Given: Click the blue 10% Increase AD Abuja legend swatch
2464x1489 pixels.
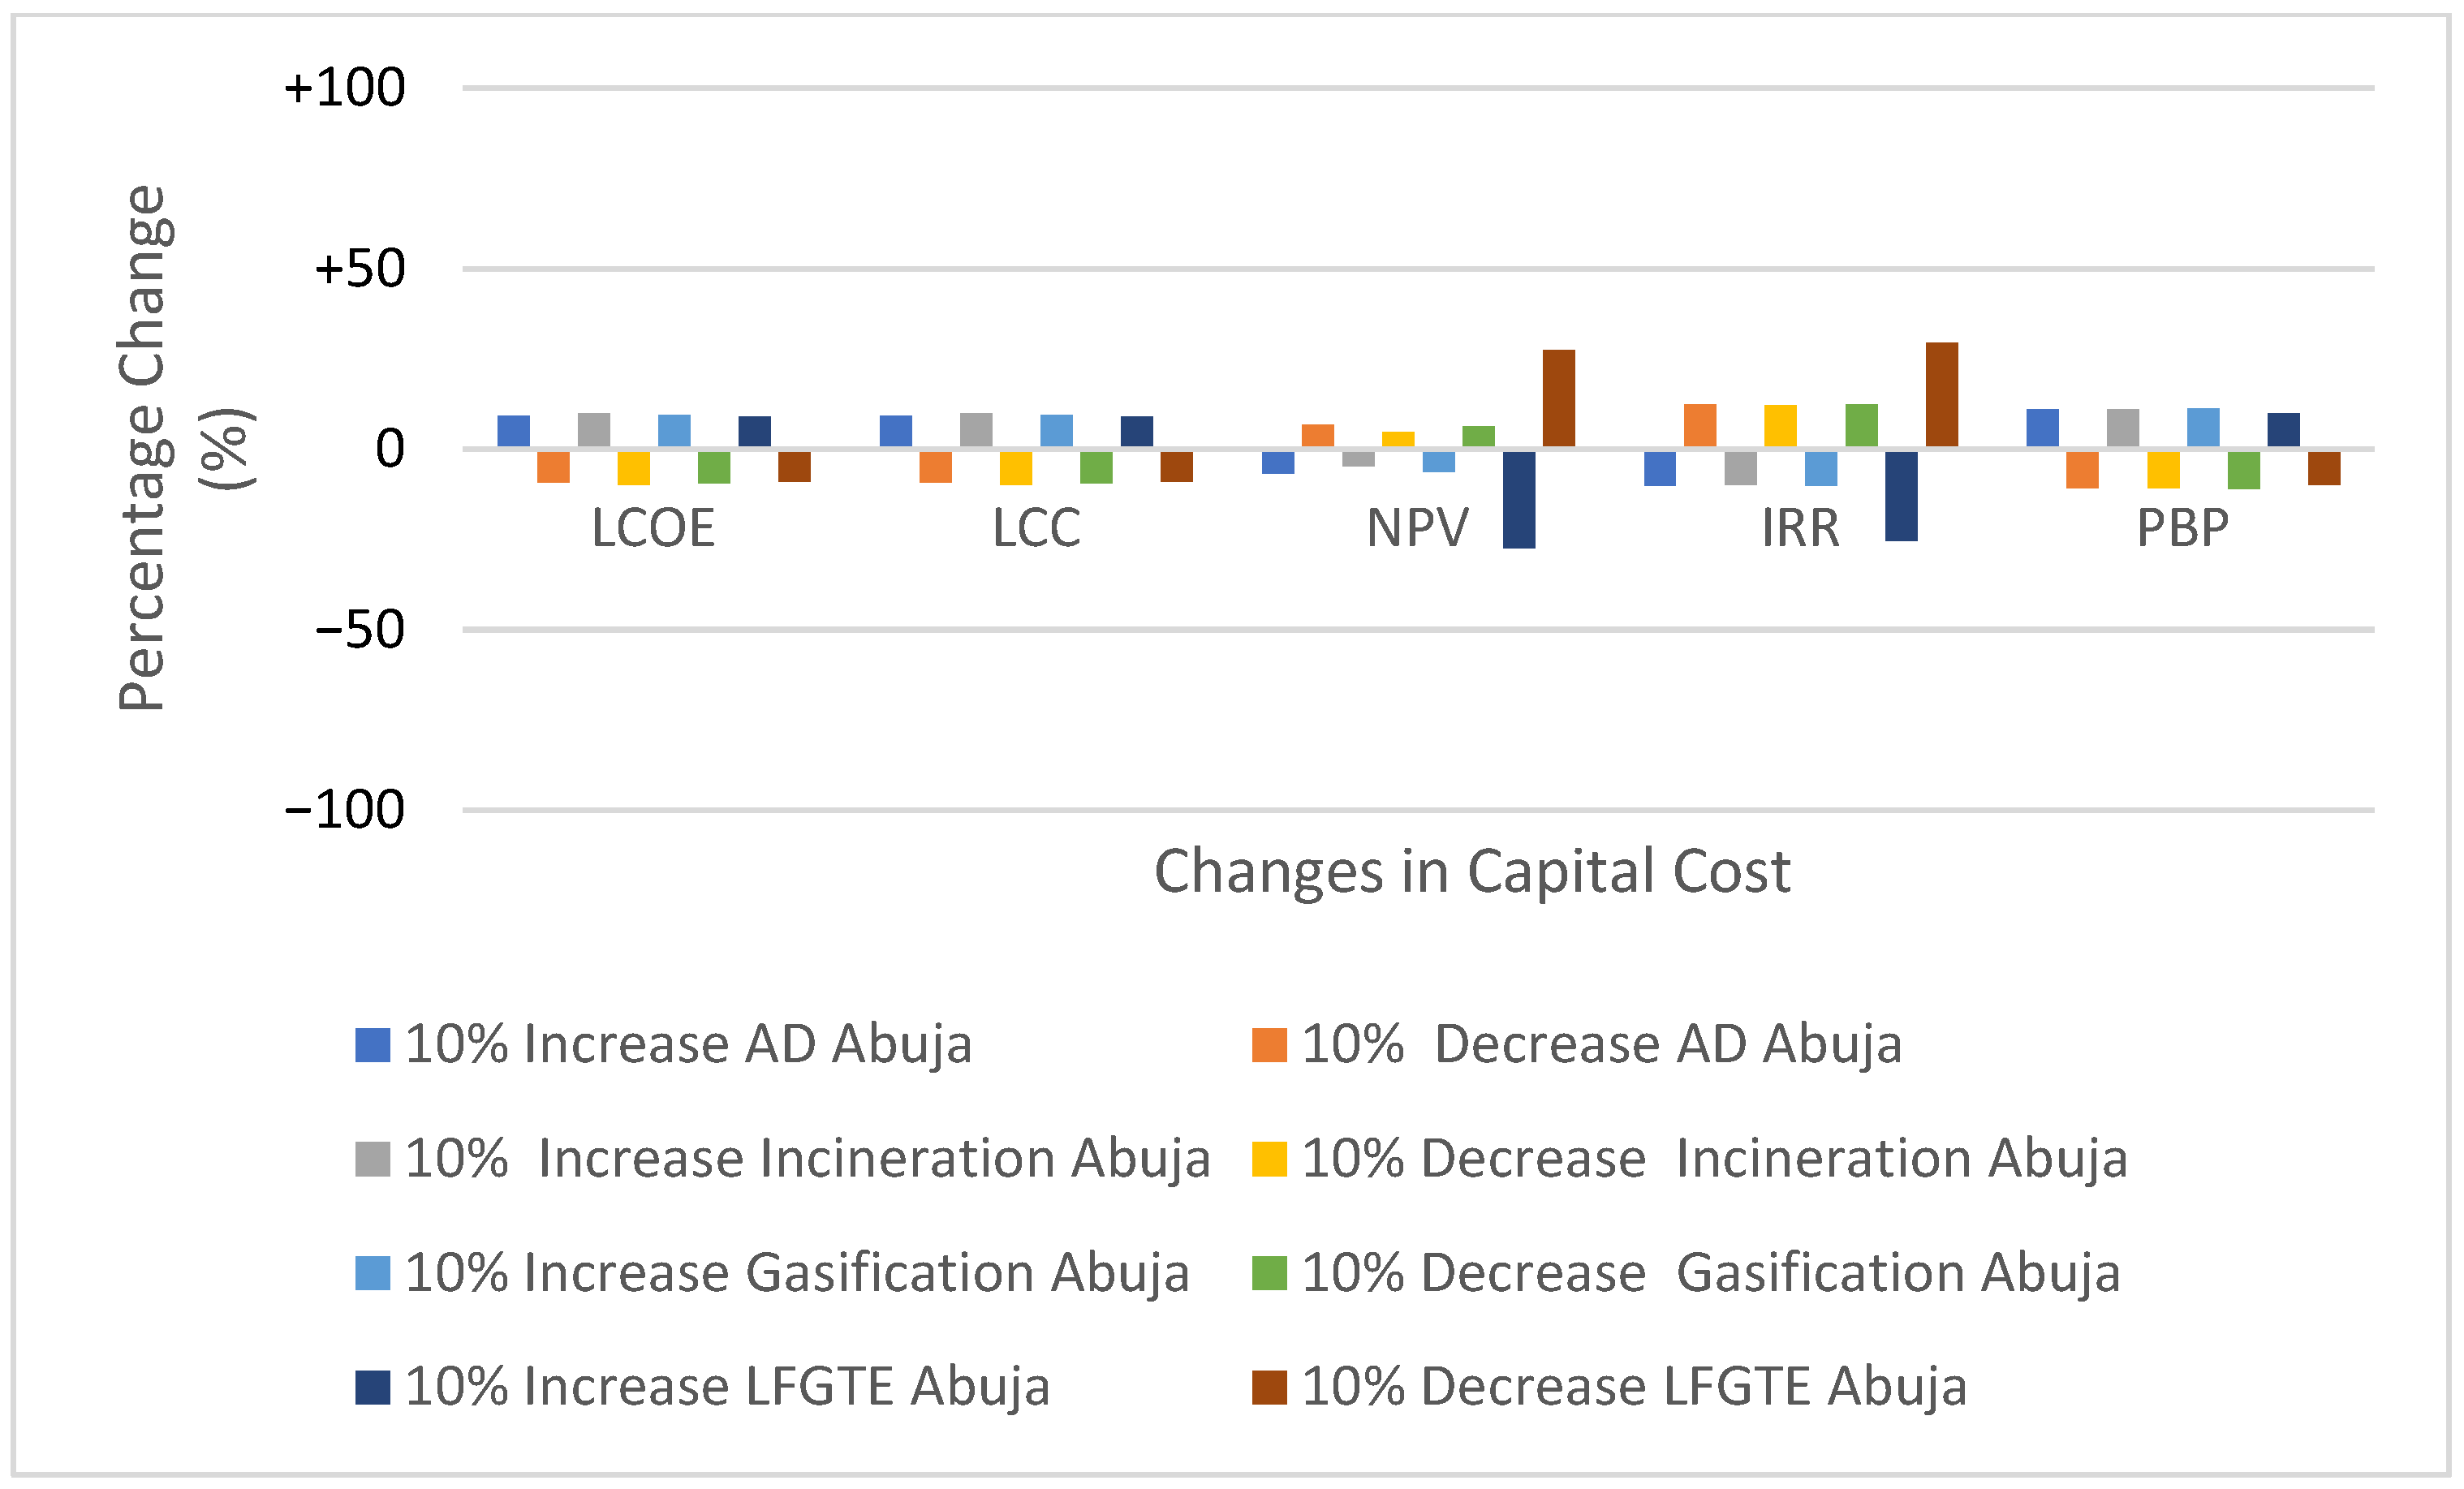Looking at the screenshot, I should 372,1045.
